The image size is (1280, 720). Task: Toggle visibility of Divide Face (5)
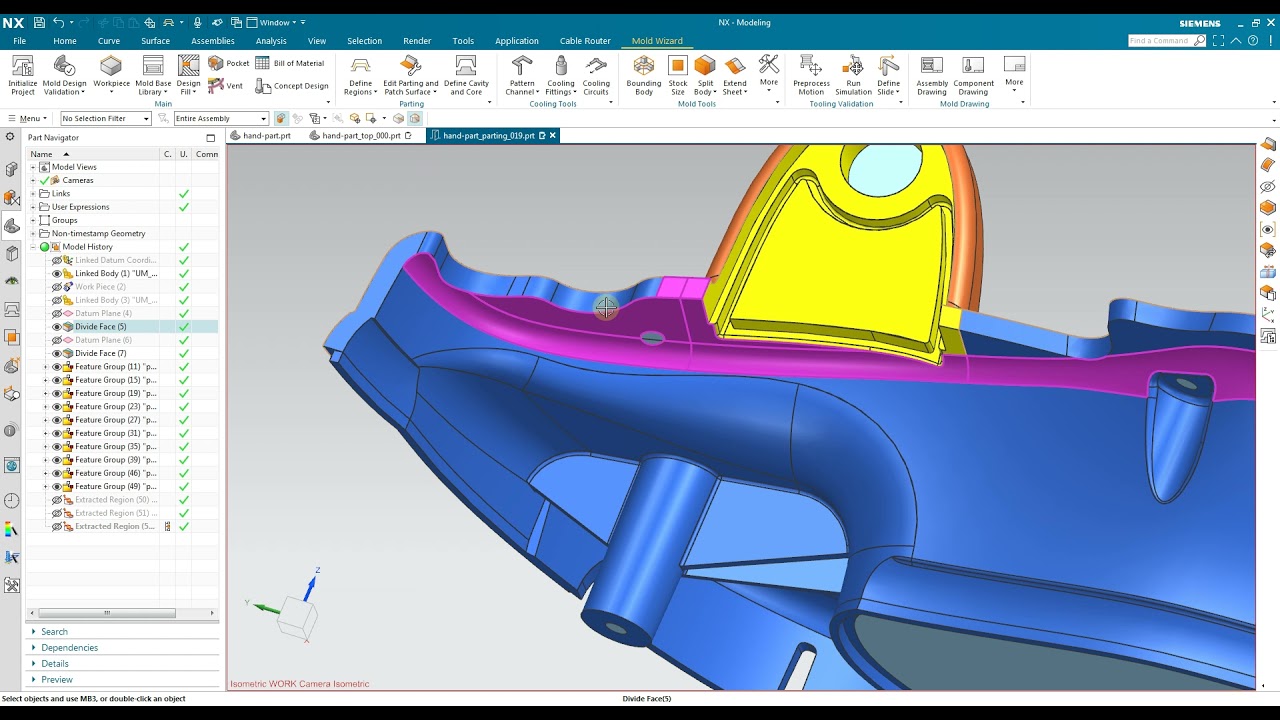point(57,327)
